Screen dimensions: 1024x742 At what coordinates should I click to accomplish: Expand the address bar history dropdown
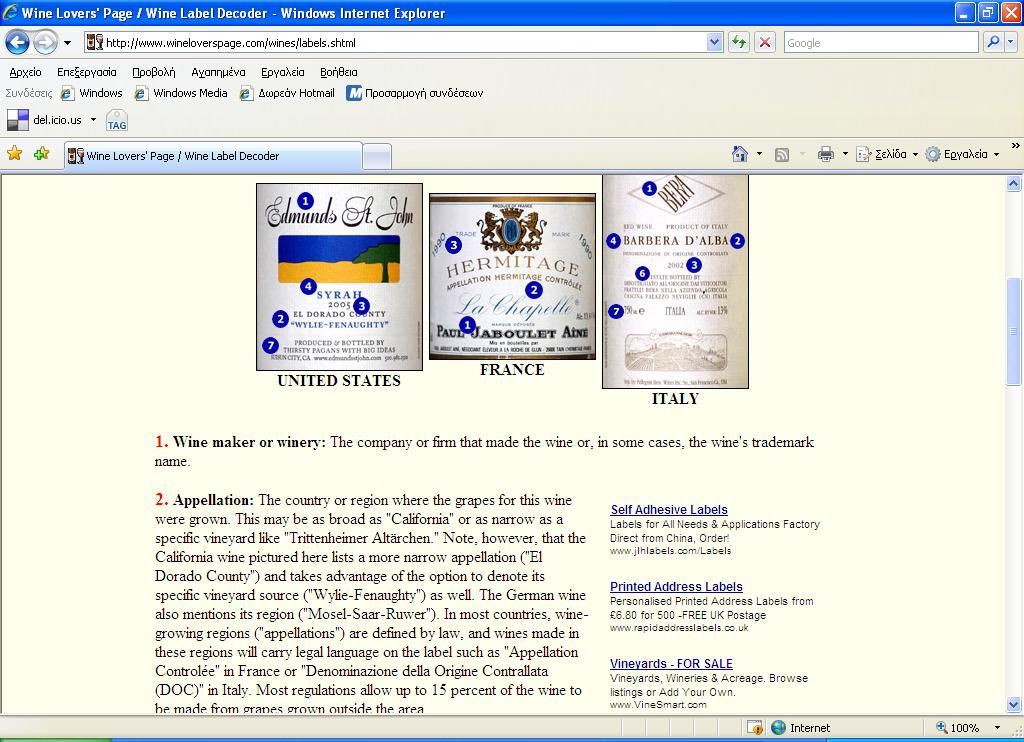tap(714, 43)
